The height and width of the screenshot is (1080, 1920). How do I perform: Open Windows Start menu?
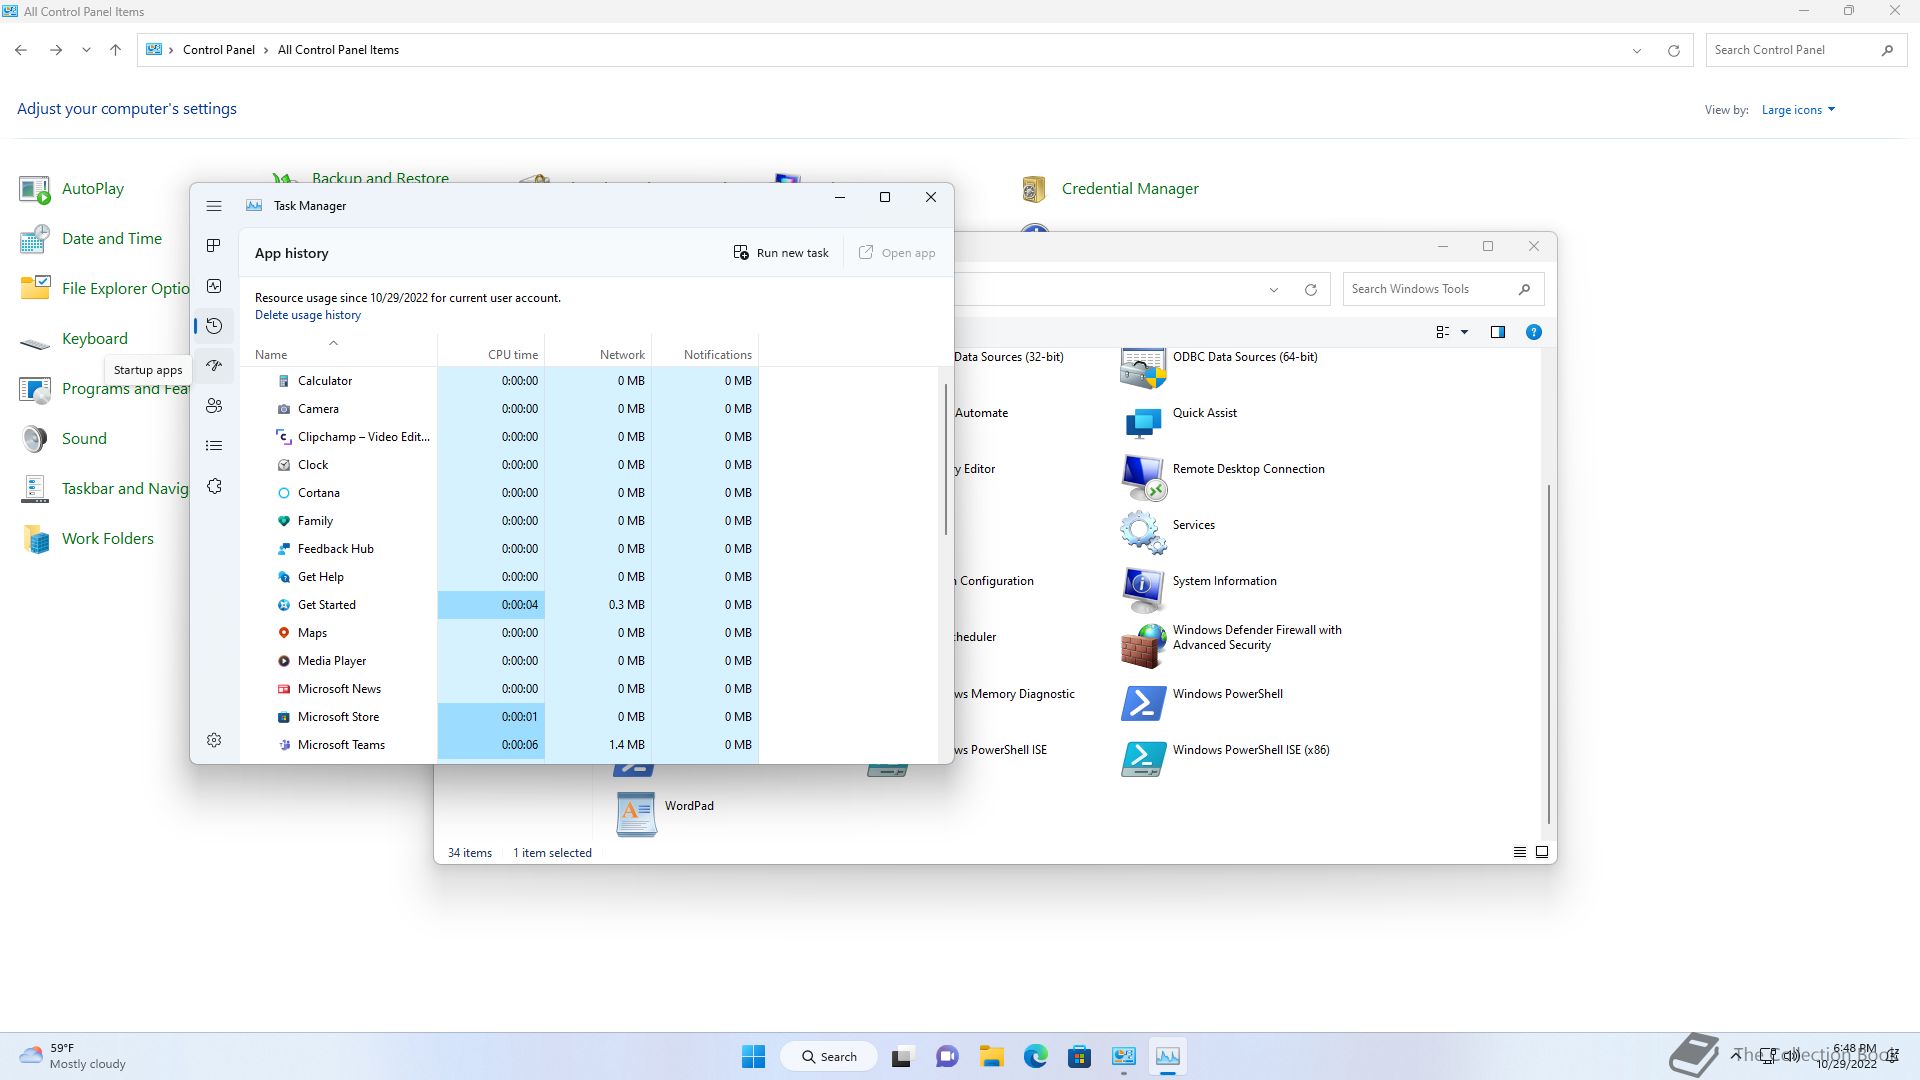[x=753, y=1056]
